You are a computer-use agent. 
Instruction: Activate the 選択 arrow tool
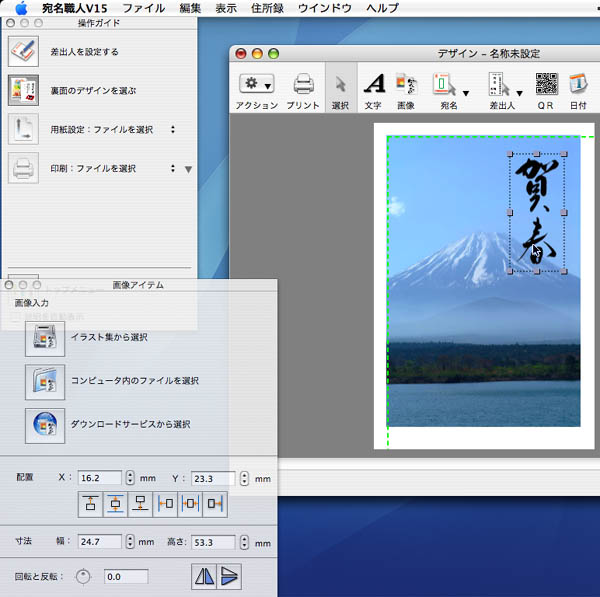pyautogui.click(x=339, y=85)
